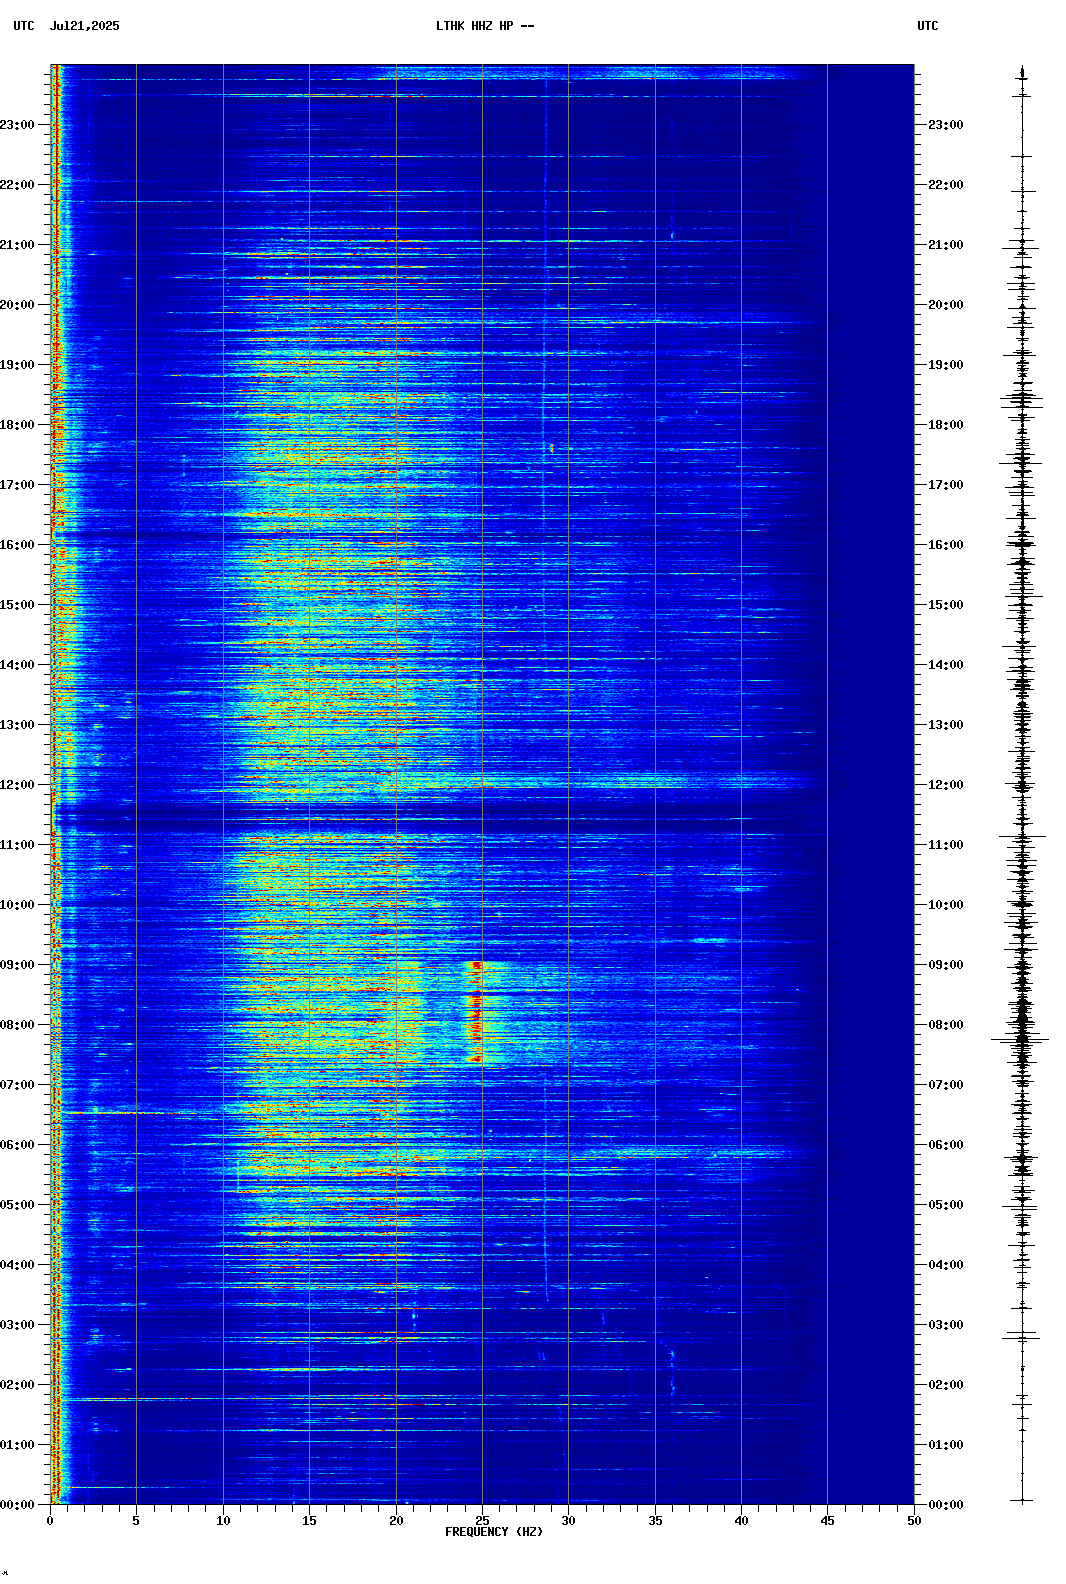Click the "LTHK HHZ HP --" station title

pos(485,26)
